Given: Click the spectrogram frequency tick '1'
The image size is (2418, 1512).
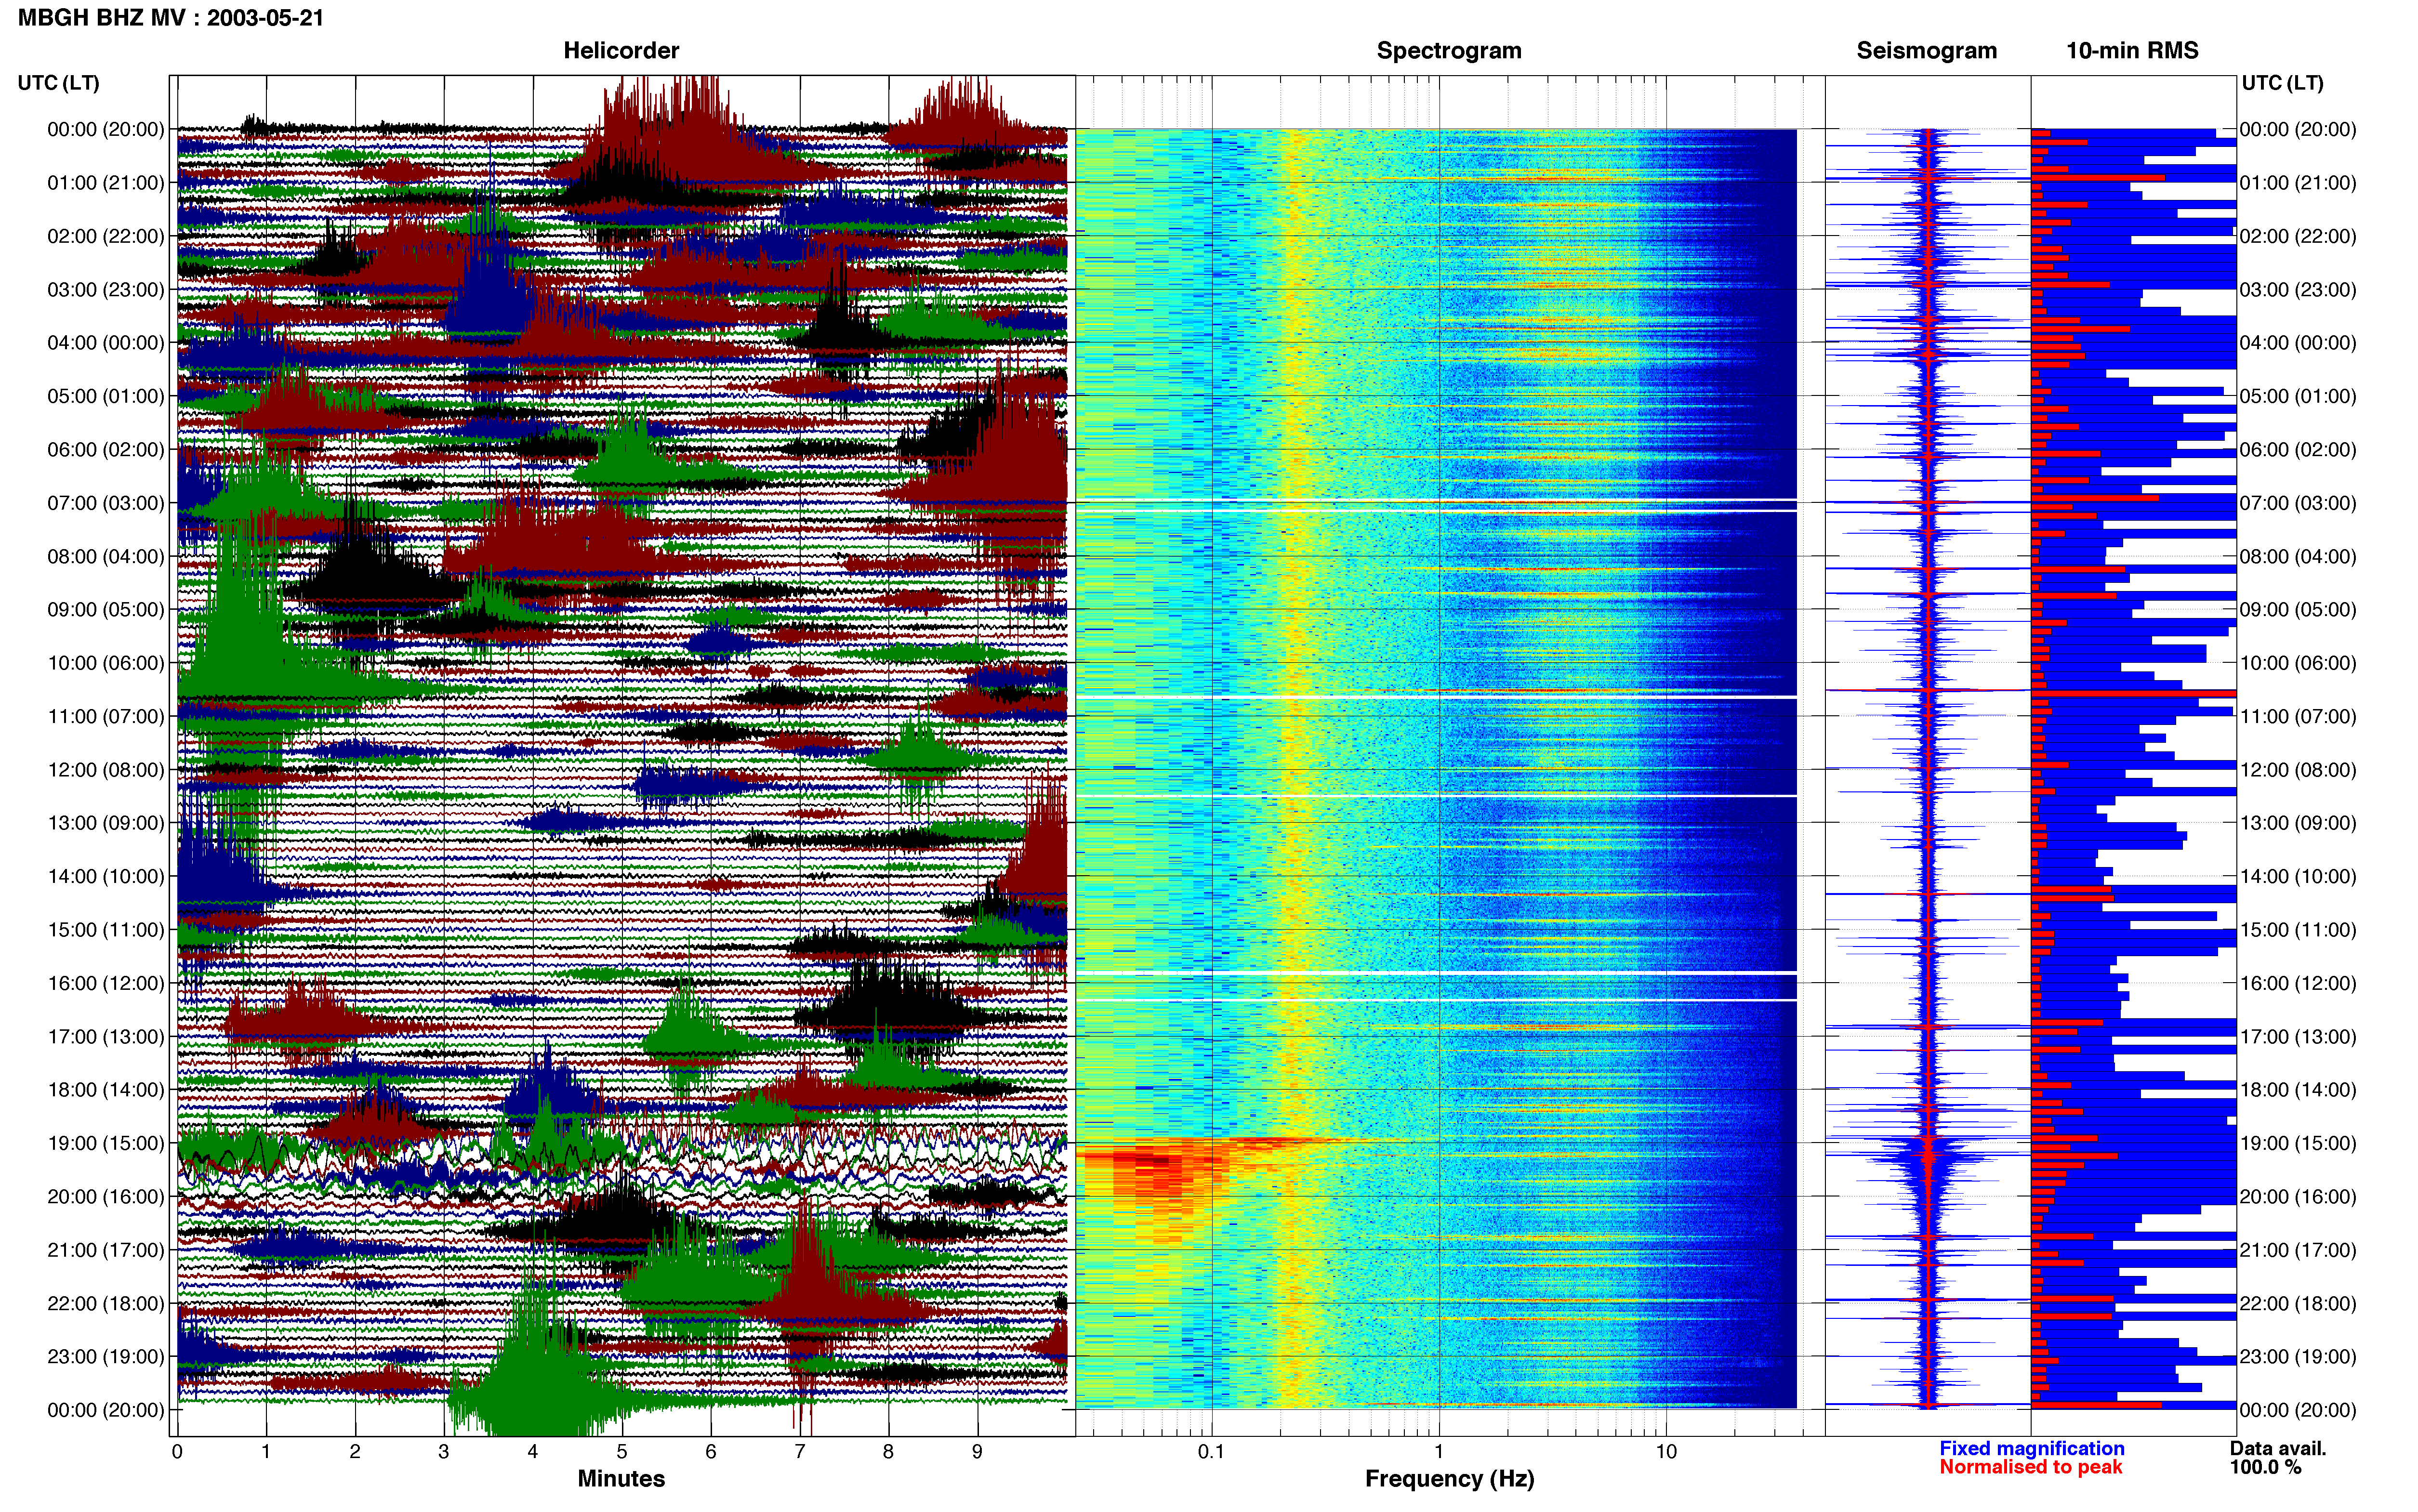Looking at the screenshot, I should click(x=1439, y=1452).
